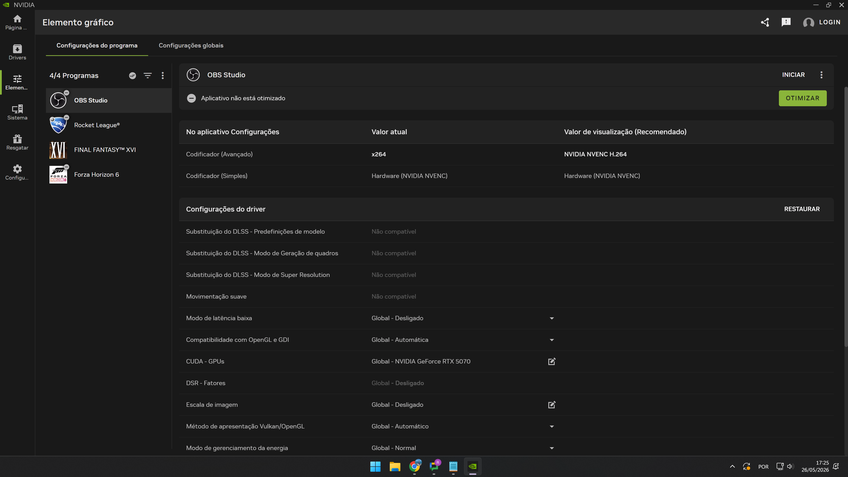This screenshot has width=848, height=477.
Task: Click RESTAURAR driver settings button
Action: 802,209
